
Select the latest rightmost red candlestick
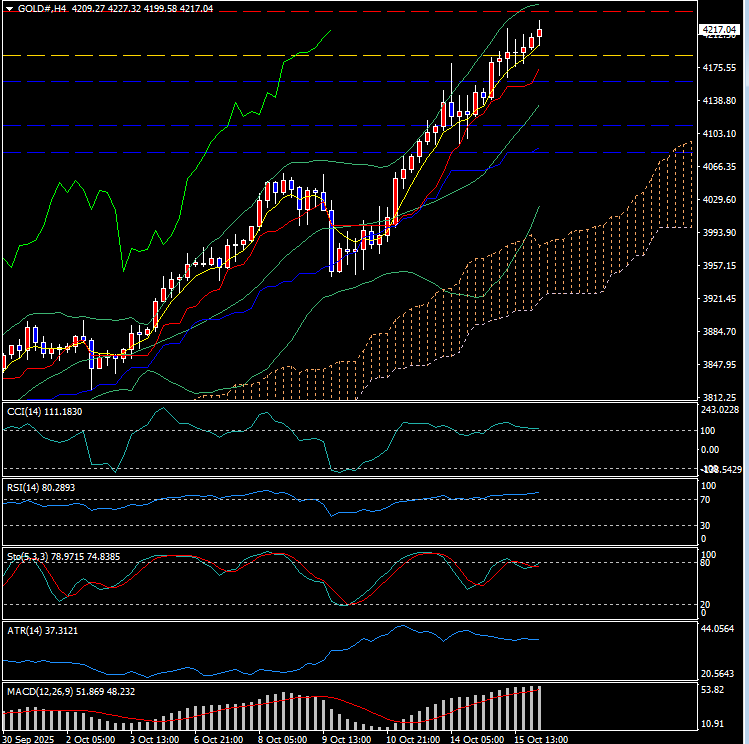point(540,33)
